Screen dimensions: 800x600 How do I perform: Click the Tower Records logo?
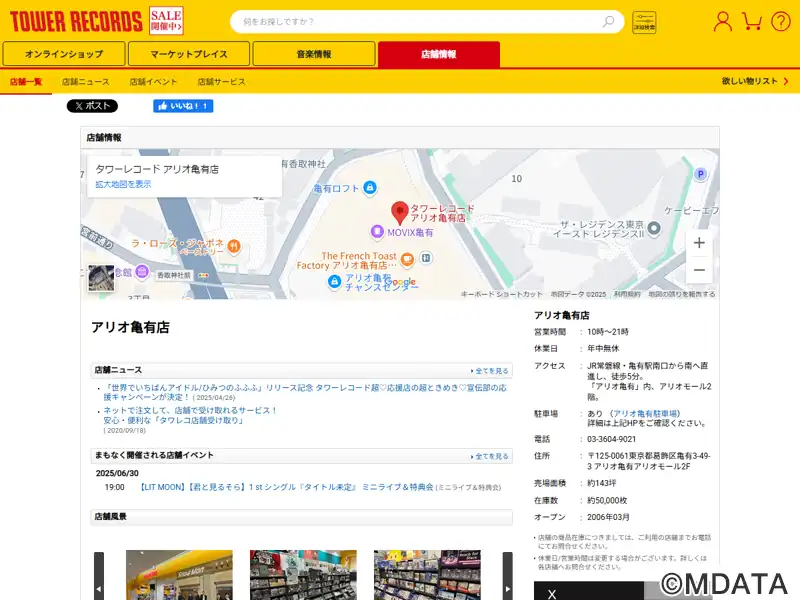click(76, 21)
